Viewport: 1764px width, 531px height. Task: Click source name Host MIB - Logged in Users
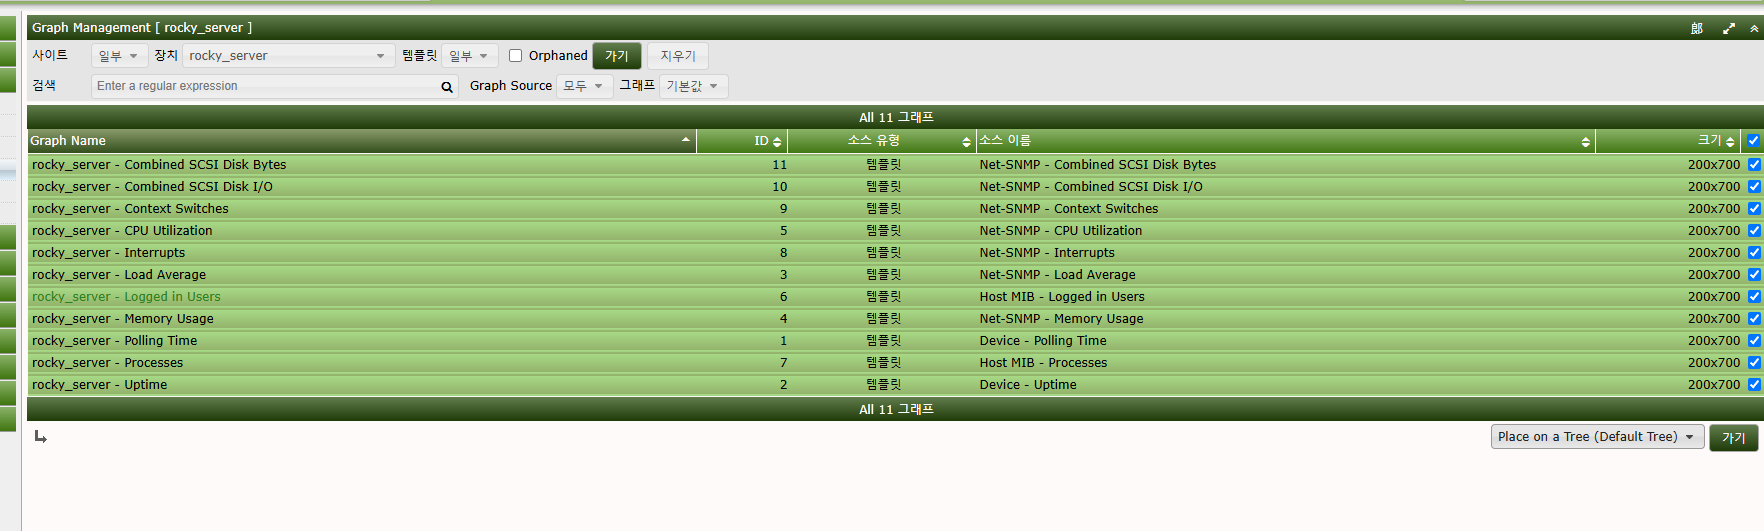pyautogui.click(x=1062, y=297)
